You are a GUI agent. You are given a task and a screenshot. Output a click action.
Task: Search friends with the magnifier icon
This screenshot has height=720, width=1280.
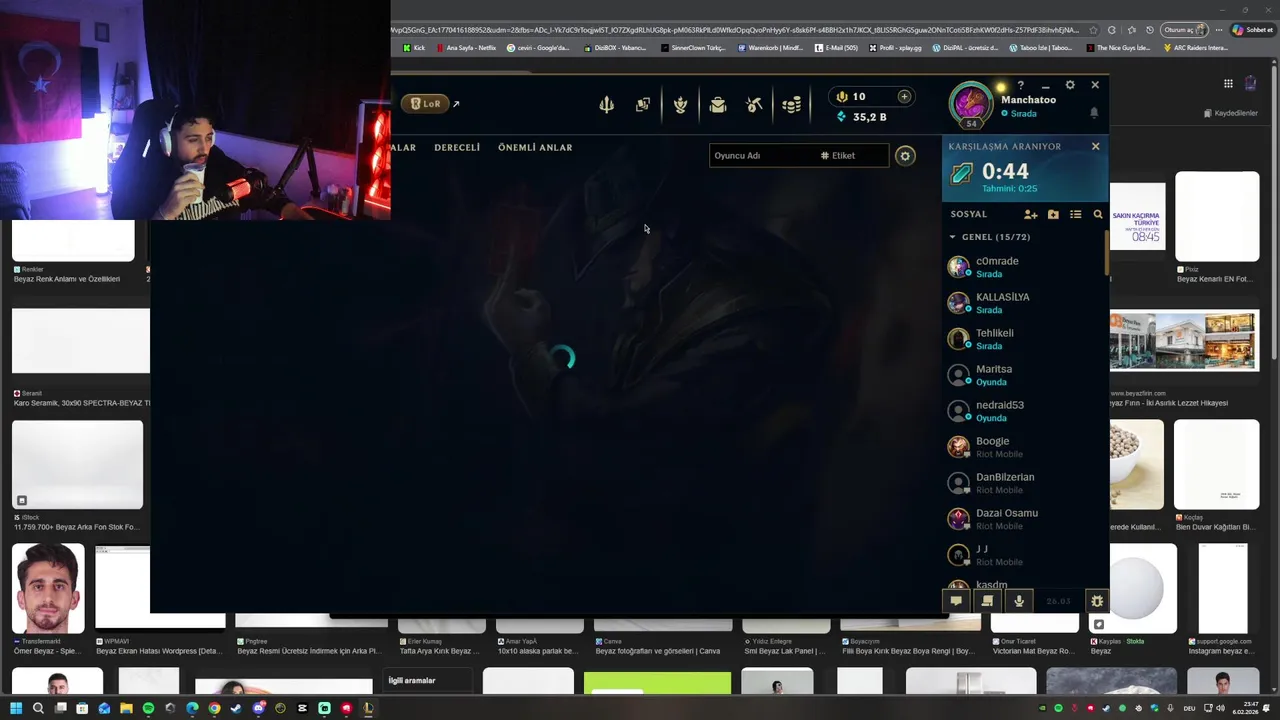[x=1098, y=214]
